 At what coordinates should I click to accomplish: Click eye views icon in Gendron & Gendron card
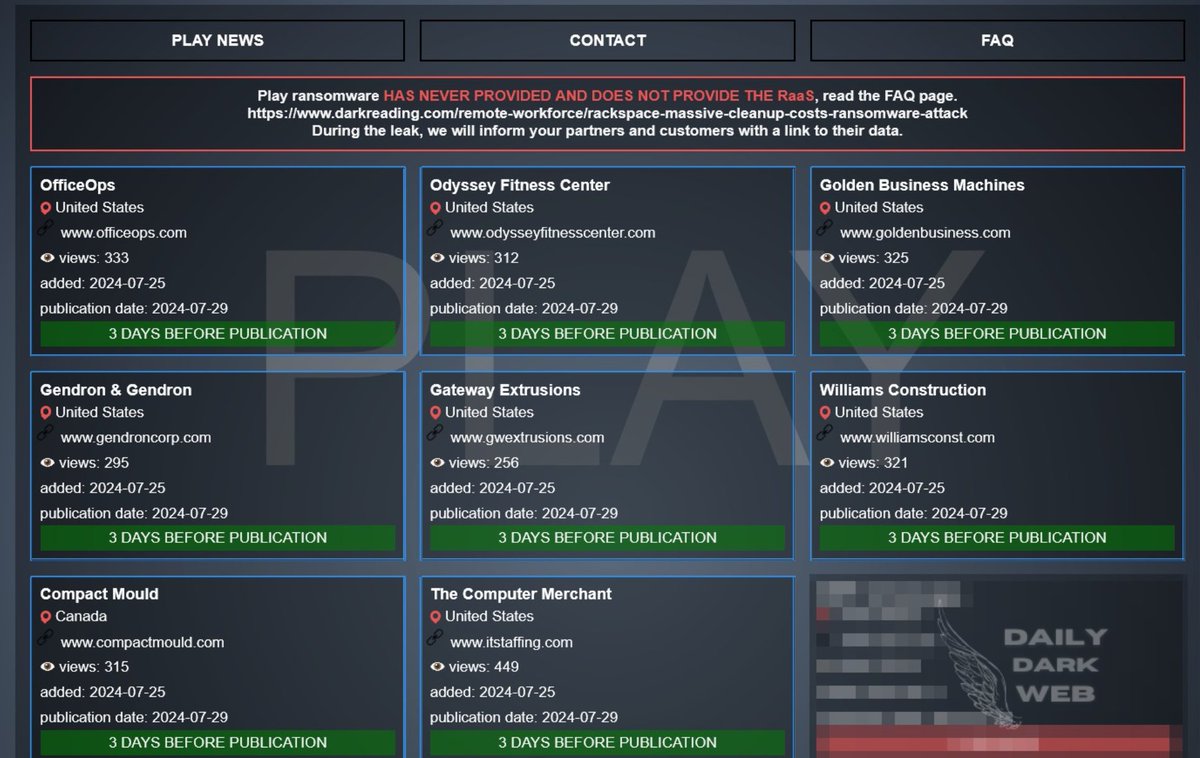coord(47,463)
